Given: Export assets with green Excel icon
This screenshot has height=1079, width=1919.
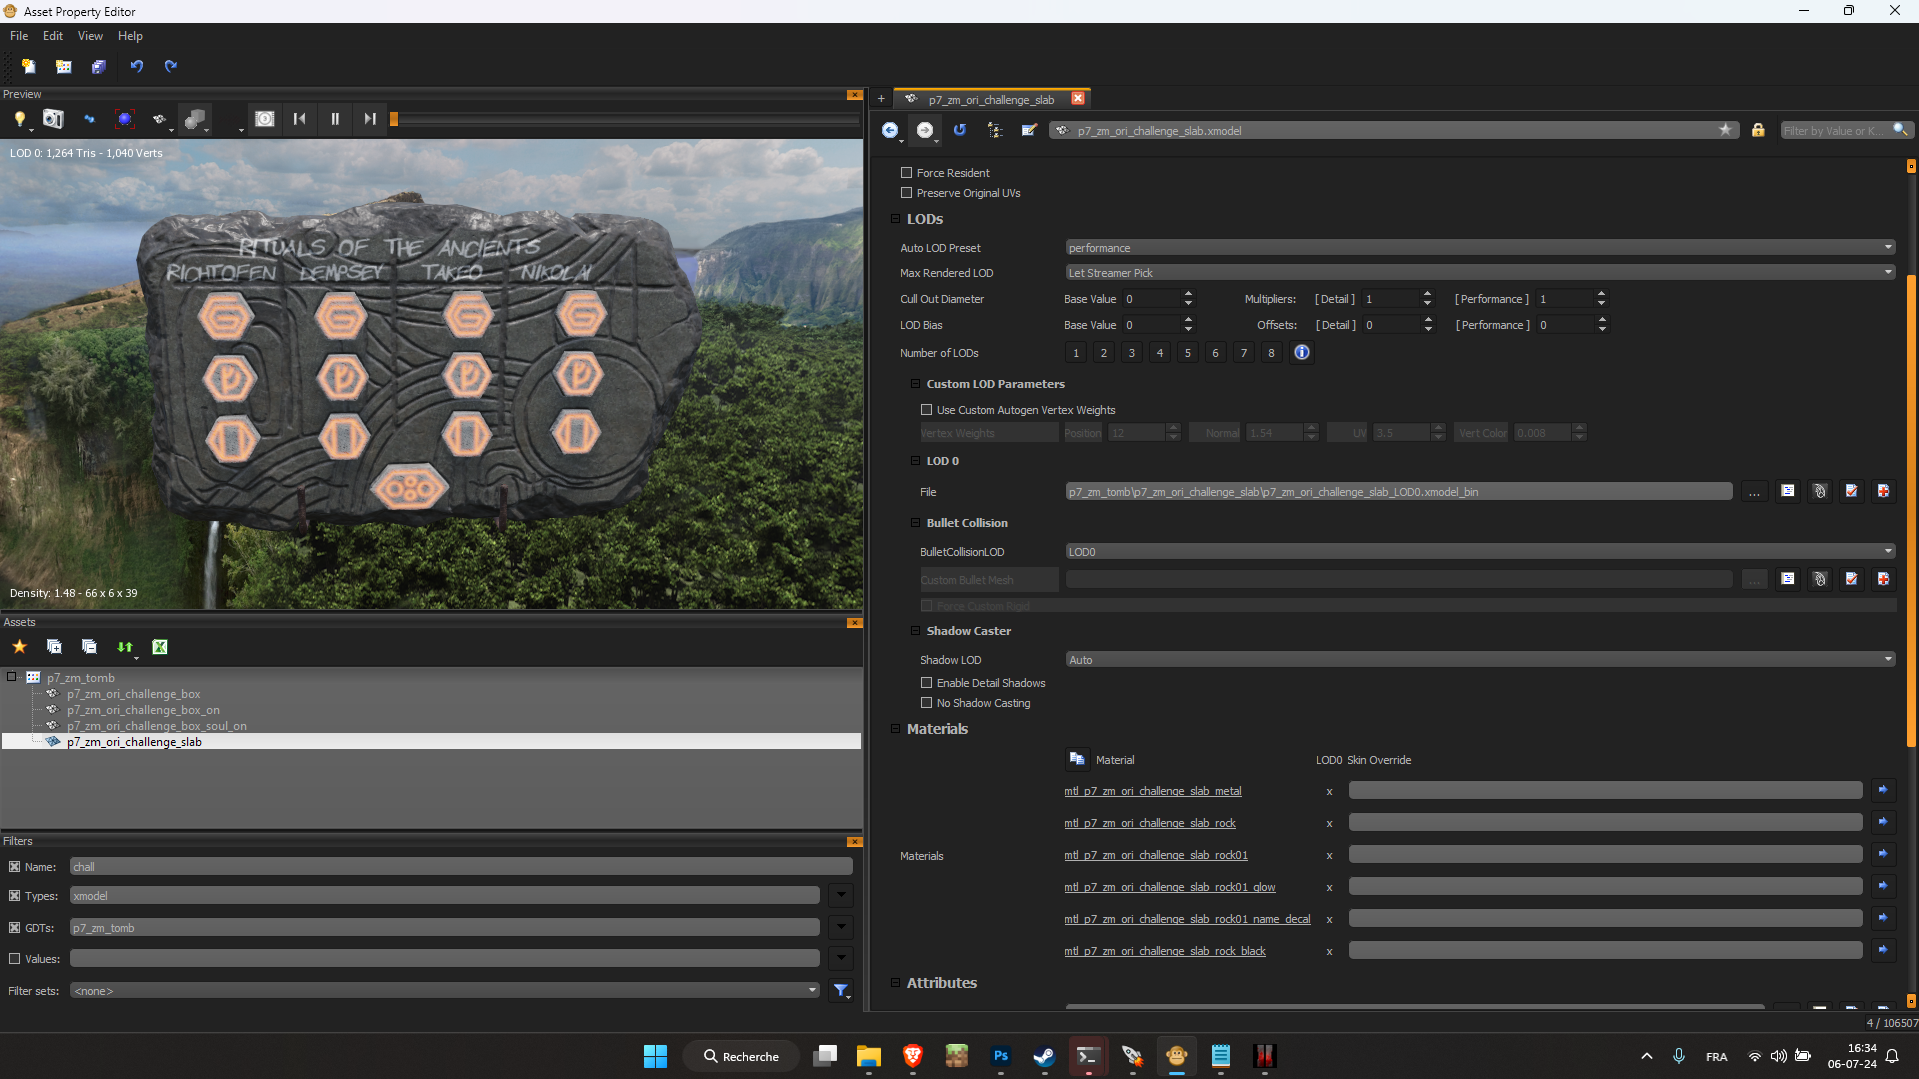Looking at the screenshot, I should [x=159, y=647].
